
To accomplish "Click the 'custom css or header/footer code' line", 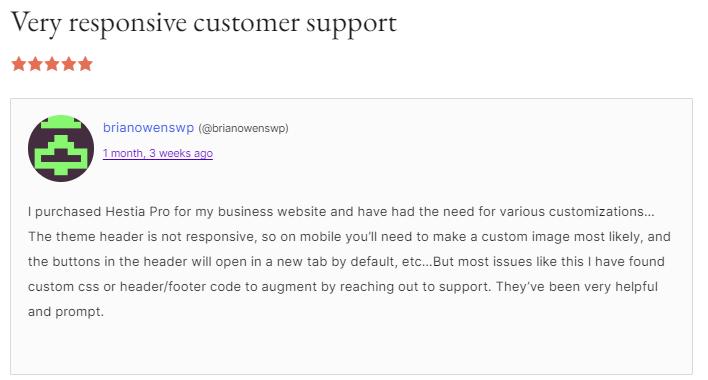I will pyautogui.click(x=343, y=287).
